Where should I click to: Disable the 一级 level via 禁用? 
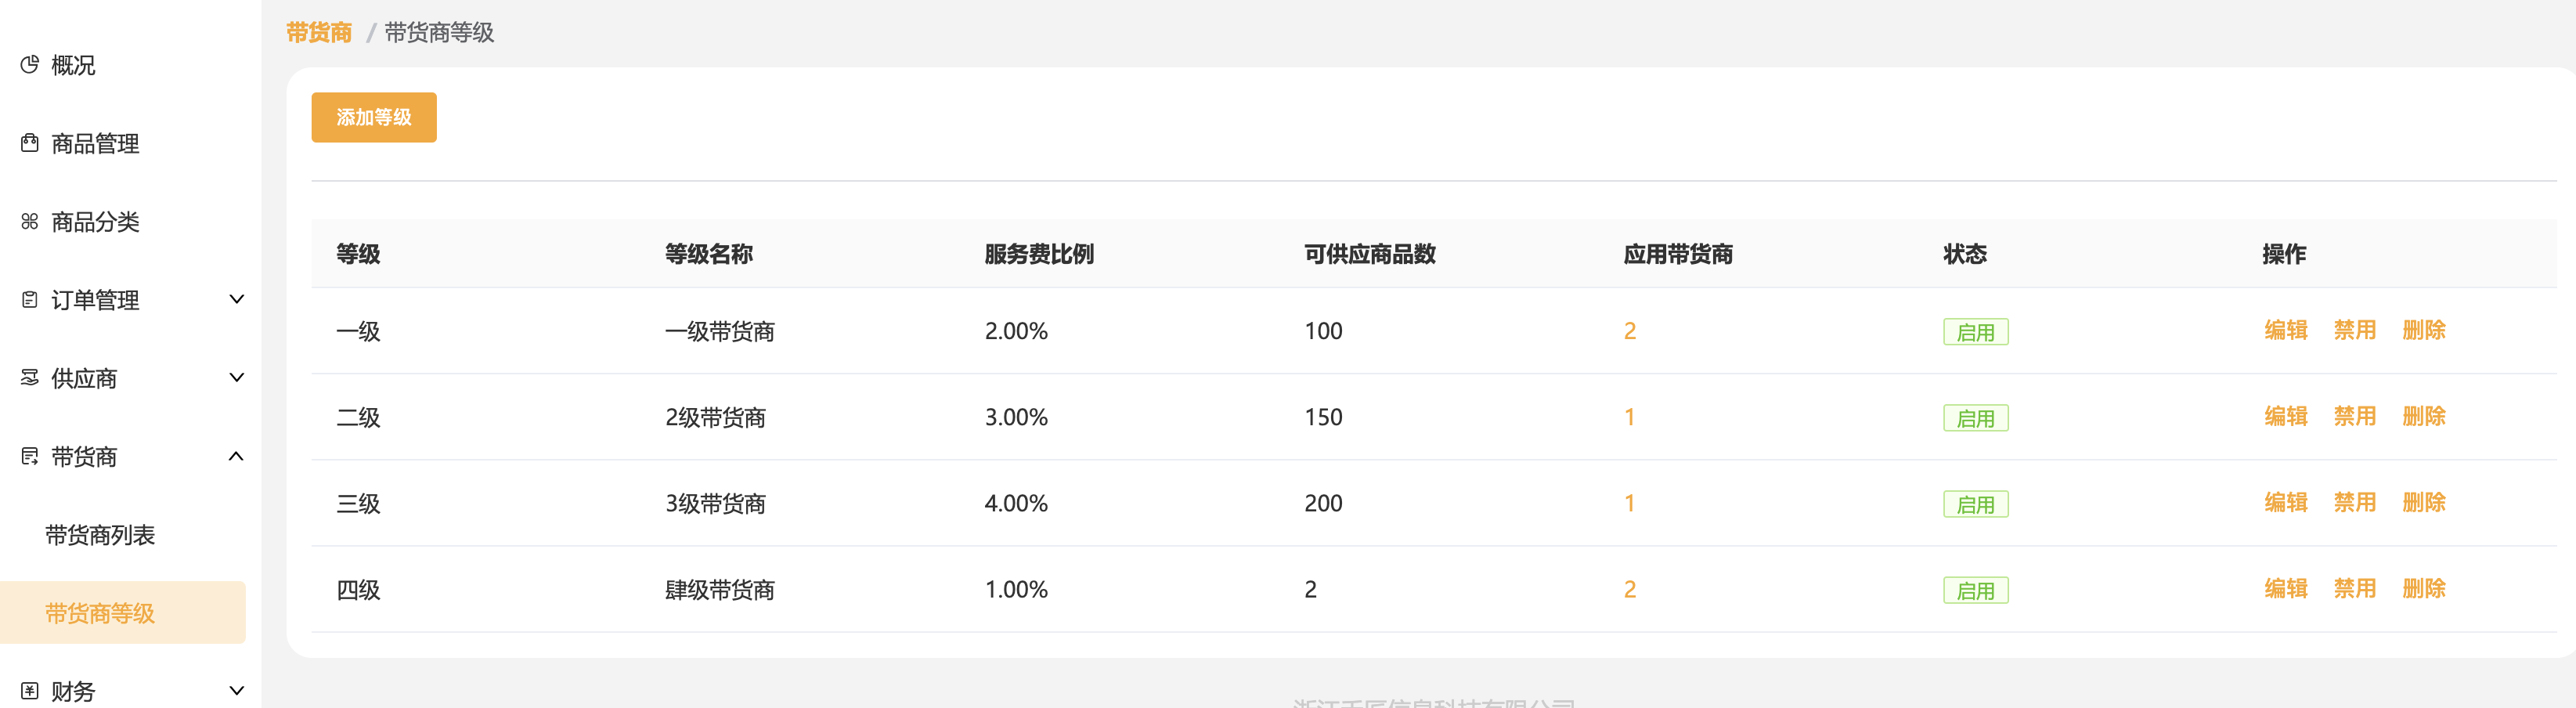pos(2354,330)
